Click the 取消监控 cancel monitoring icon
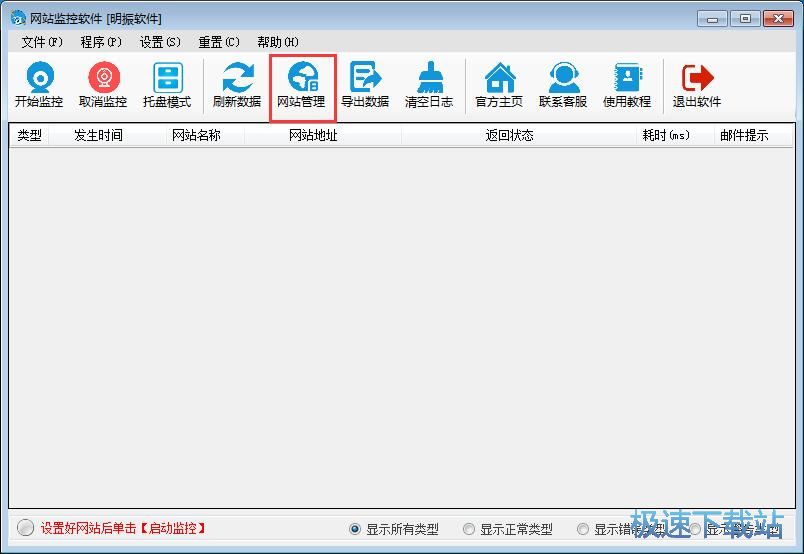Viewport: 804px width, 554px height. click(103, 85)
